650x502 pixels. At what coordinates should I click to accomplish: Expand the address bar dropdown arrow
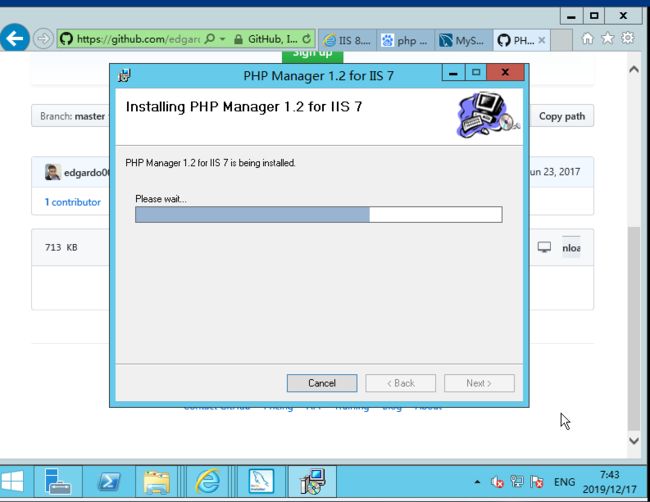tap(223, 39)
